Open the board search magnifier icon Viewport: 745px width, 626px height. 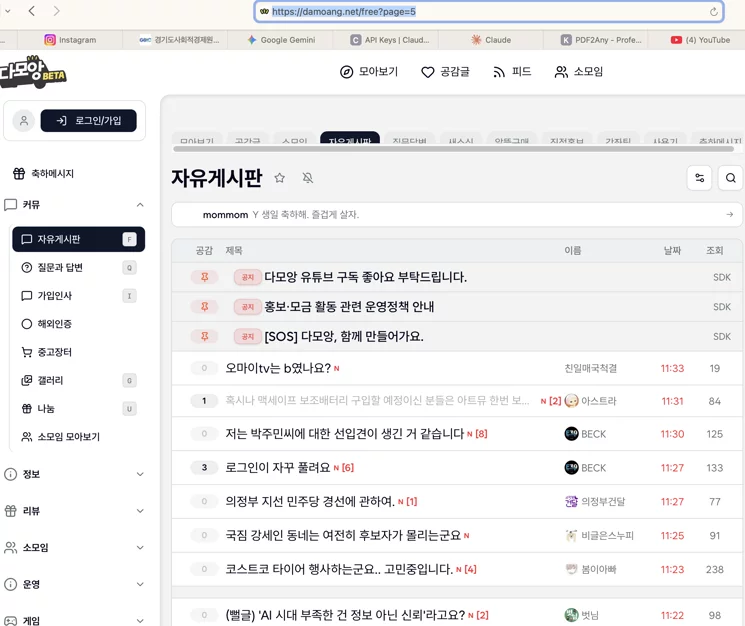pyautogui.click(x=730, y=178)
